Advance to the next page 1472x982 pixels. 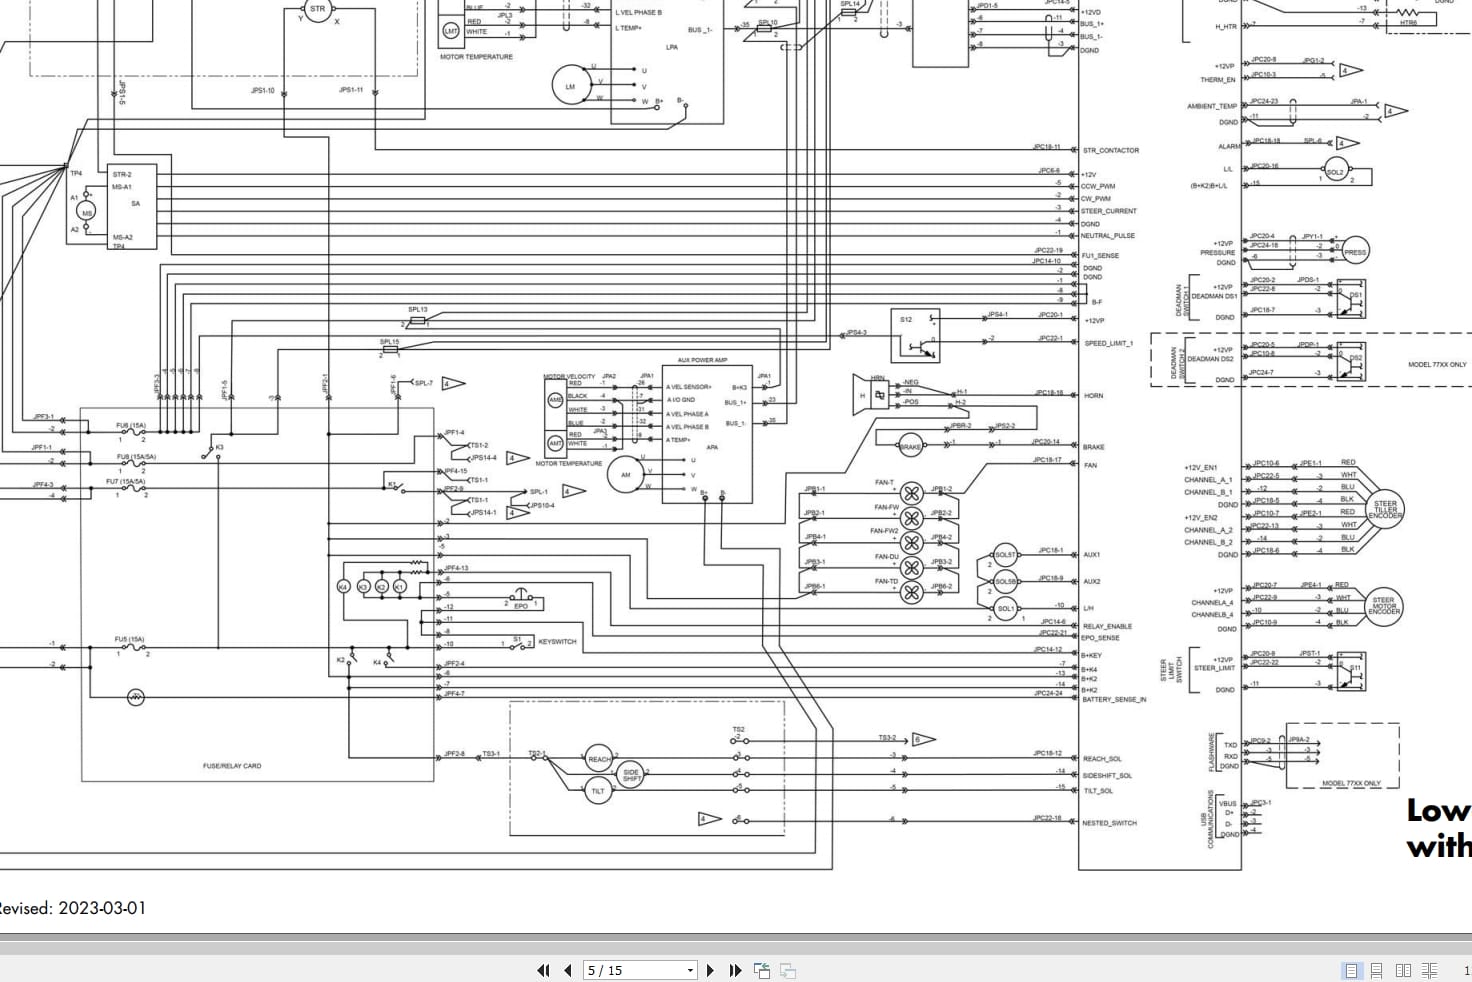pyautogui.click(x=710, y=970)
